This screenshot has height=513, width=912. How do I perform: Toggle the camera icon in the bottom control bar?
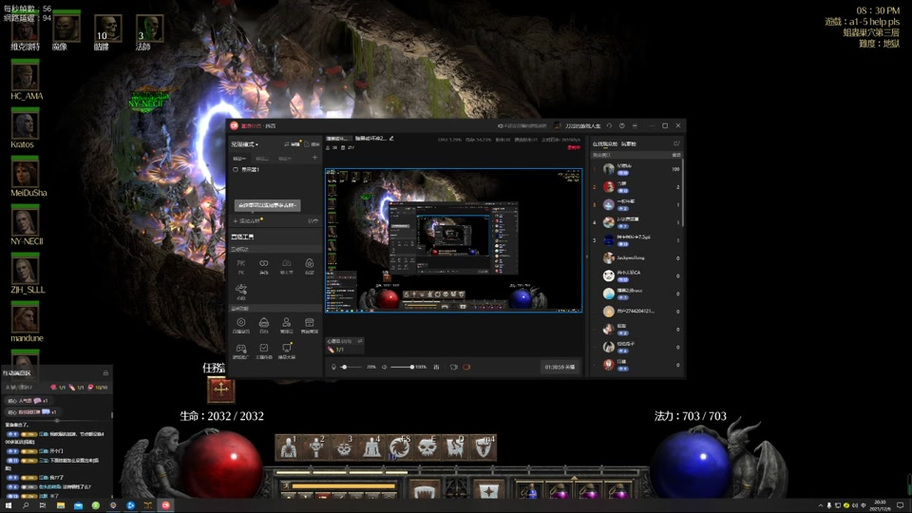point(454,367)
